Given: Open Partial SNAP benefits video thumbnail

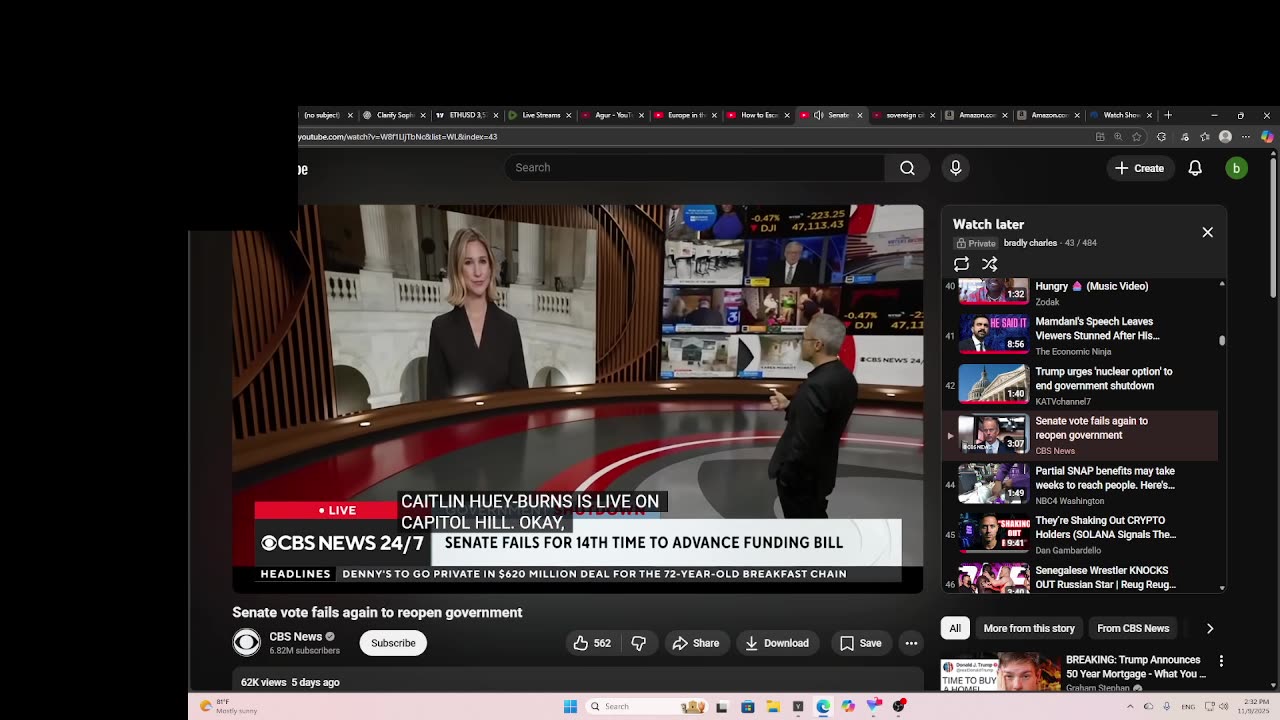Looking at the screenshot, I should 993,484.
